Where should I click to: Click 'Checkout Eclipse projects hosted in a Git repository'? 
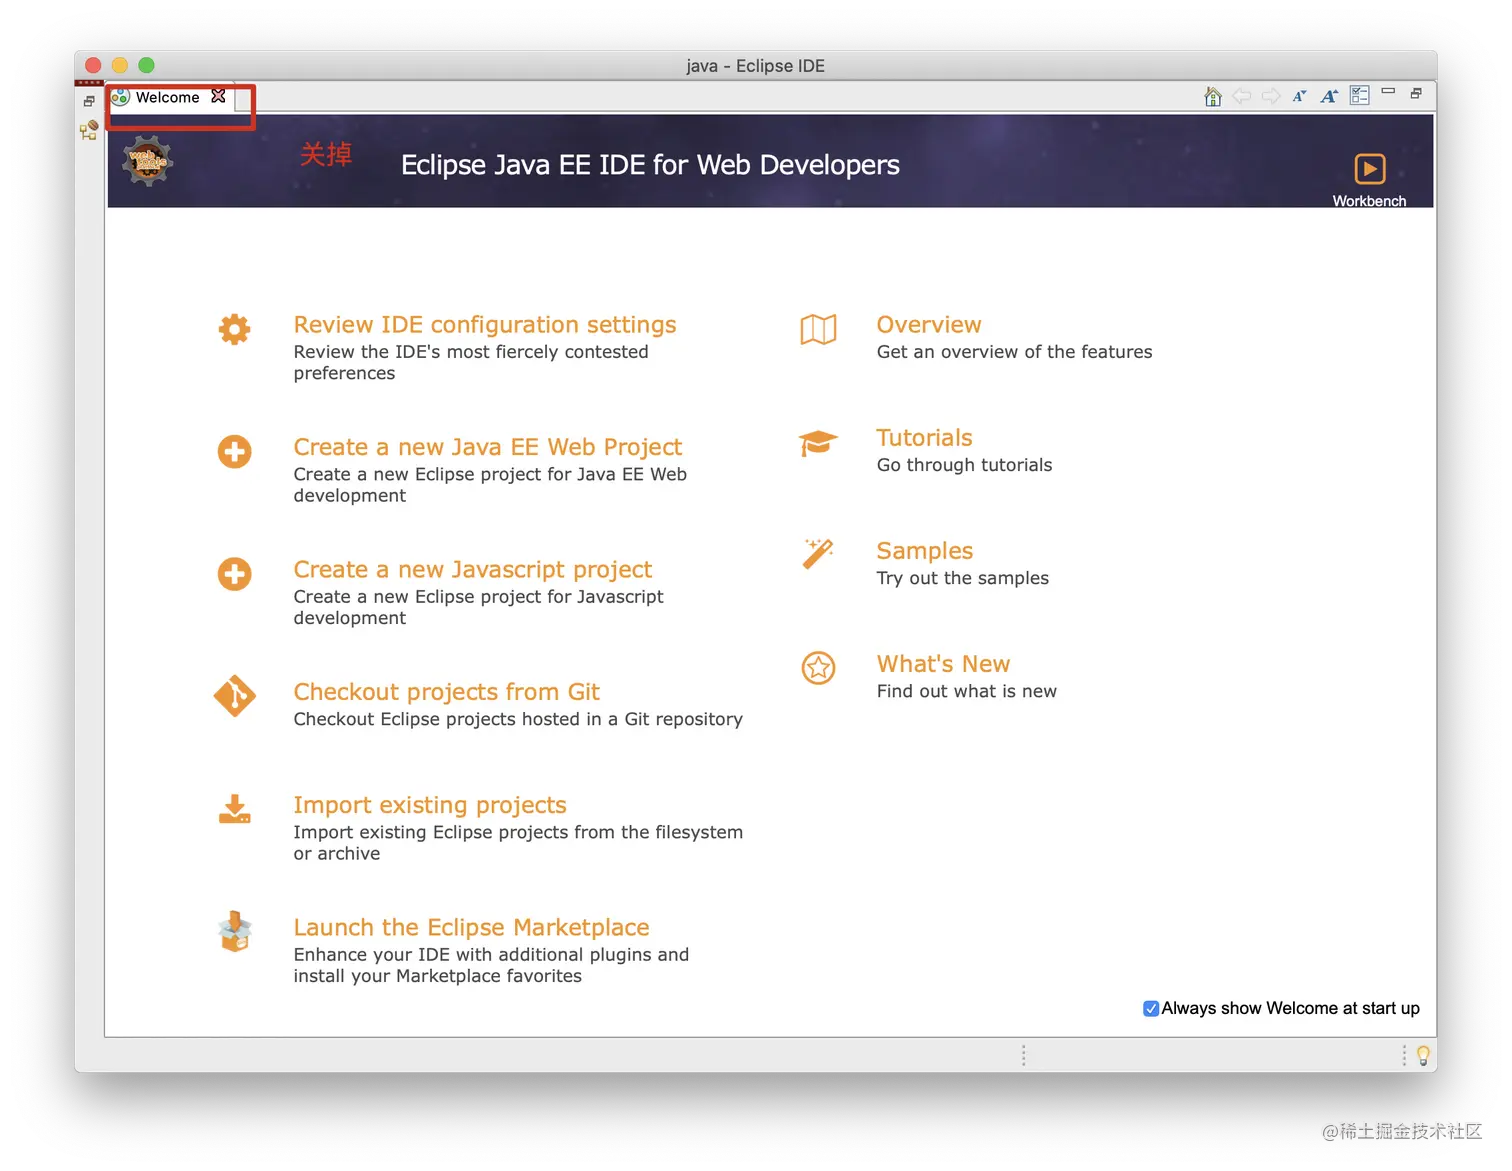(x=518, y=719)
